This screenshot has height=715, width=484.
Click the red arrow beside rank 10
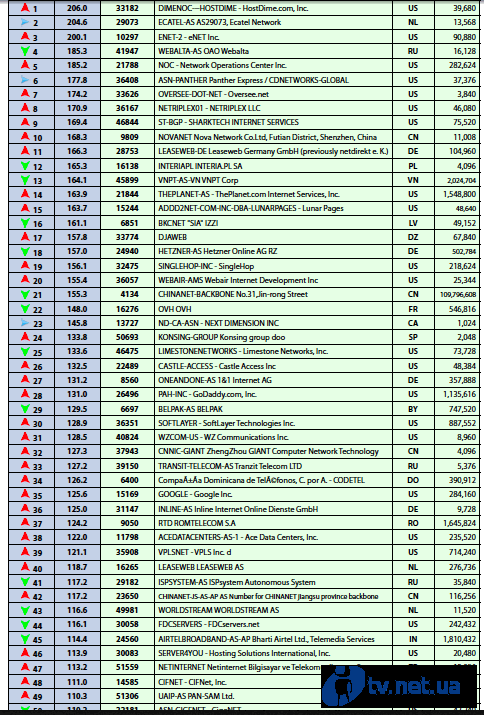point(26,136)
